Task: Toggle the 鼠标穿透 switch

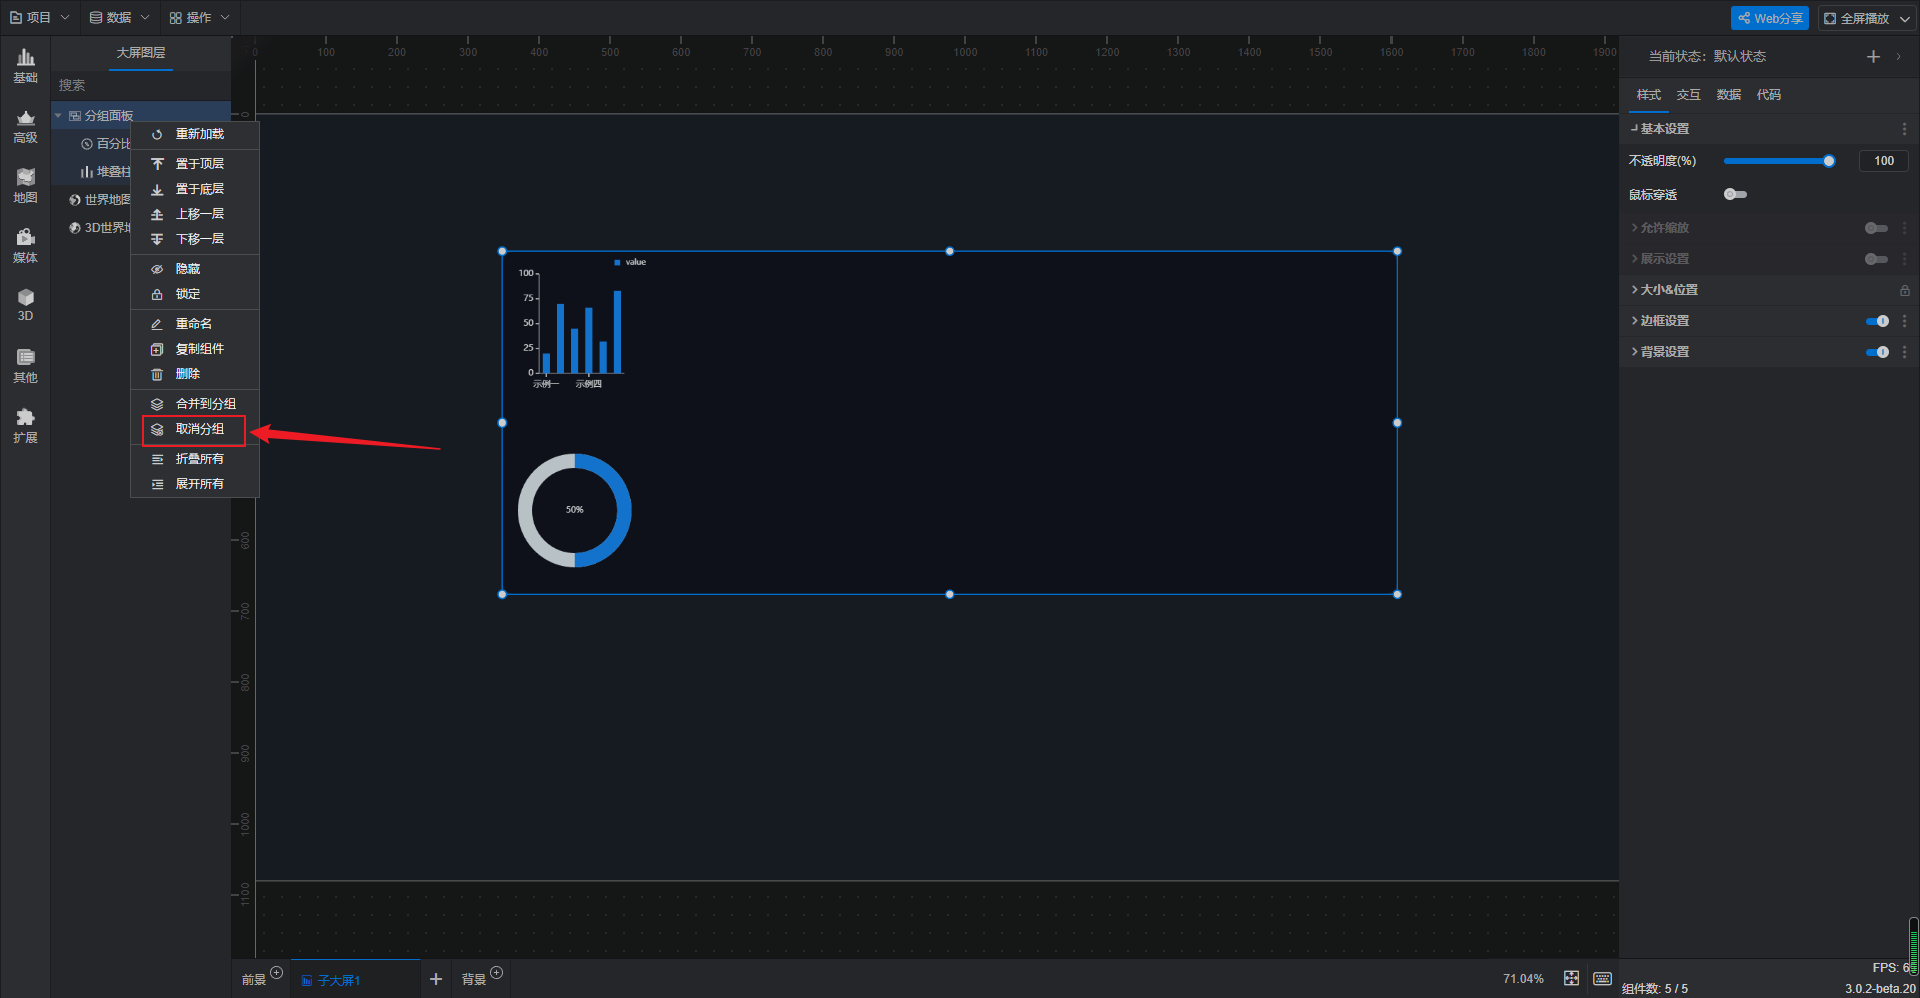Action: point(1735,194)
